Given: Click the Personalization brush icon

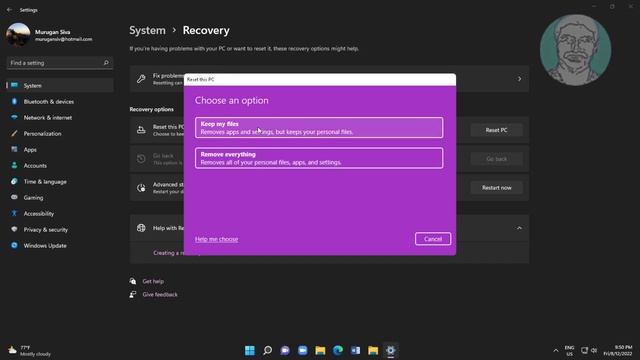Looking at the screenshot, I should [x=14, y=133].
